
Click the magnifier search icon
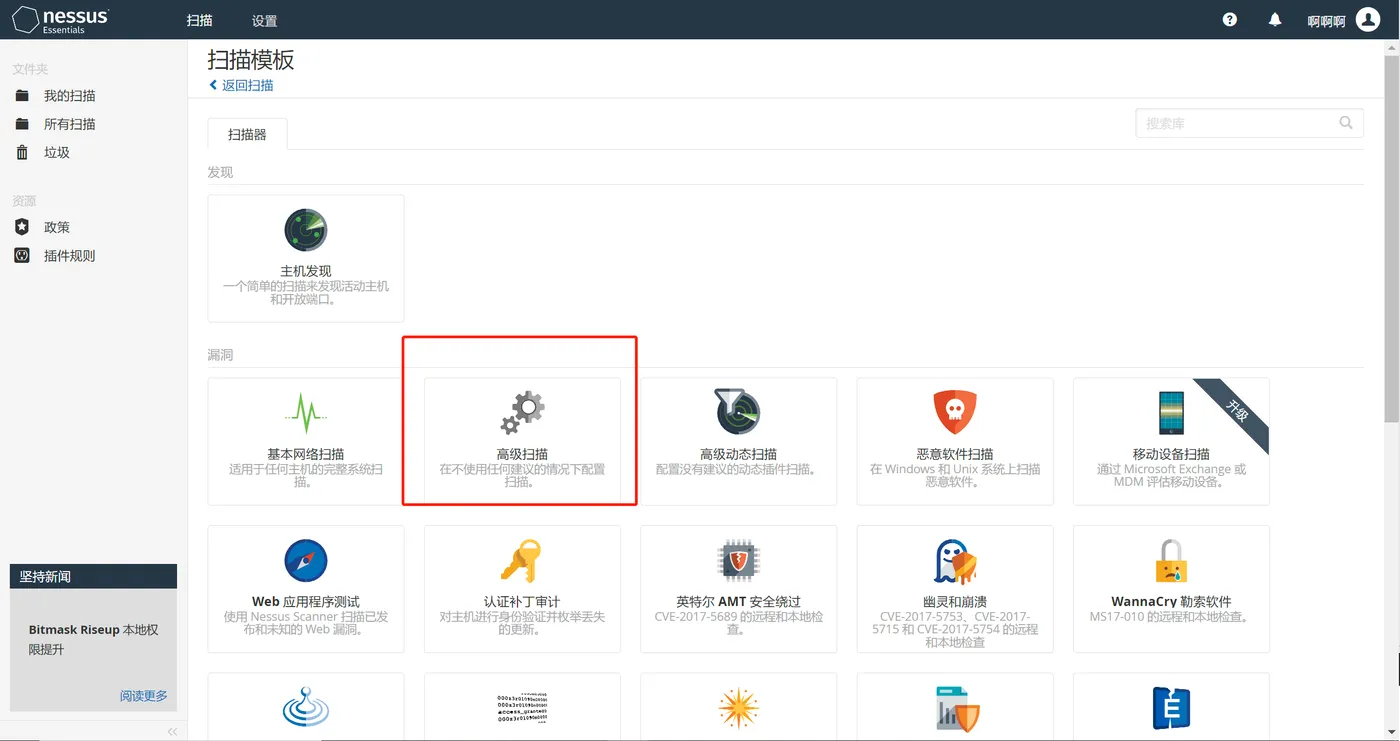[1347, 123]
